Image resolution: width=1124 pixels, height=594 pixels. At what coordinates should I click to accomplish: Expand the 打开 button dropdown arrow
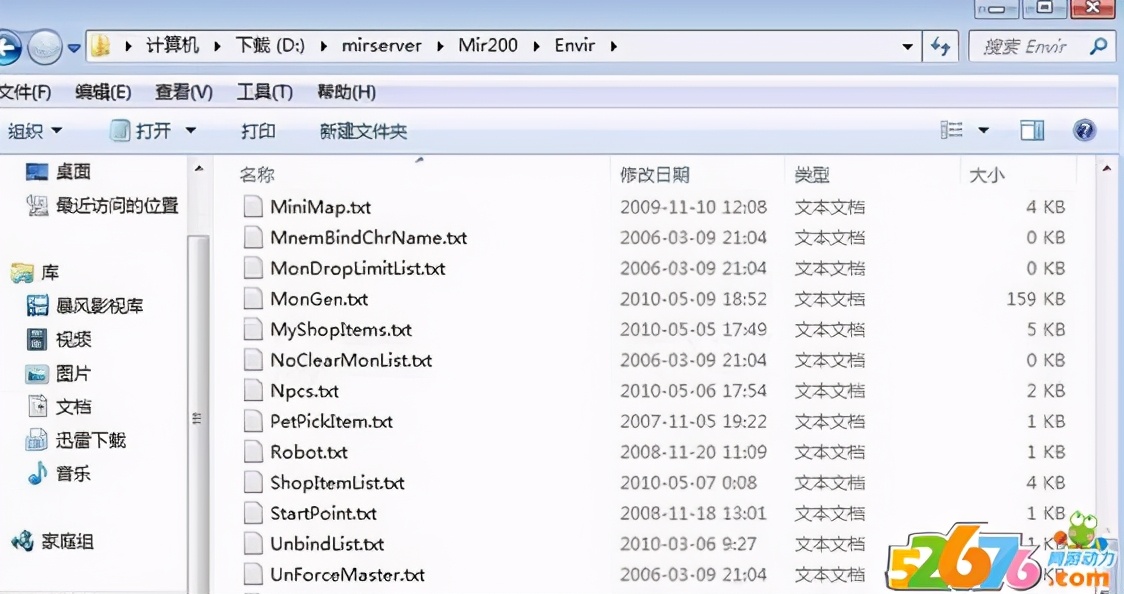pyautogui.click(x=191, y=131)
